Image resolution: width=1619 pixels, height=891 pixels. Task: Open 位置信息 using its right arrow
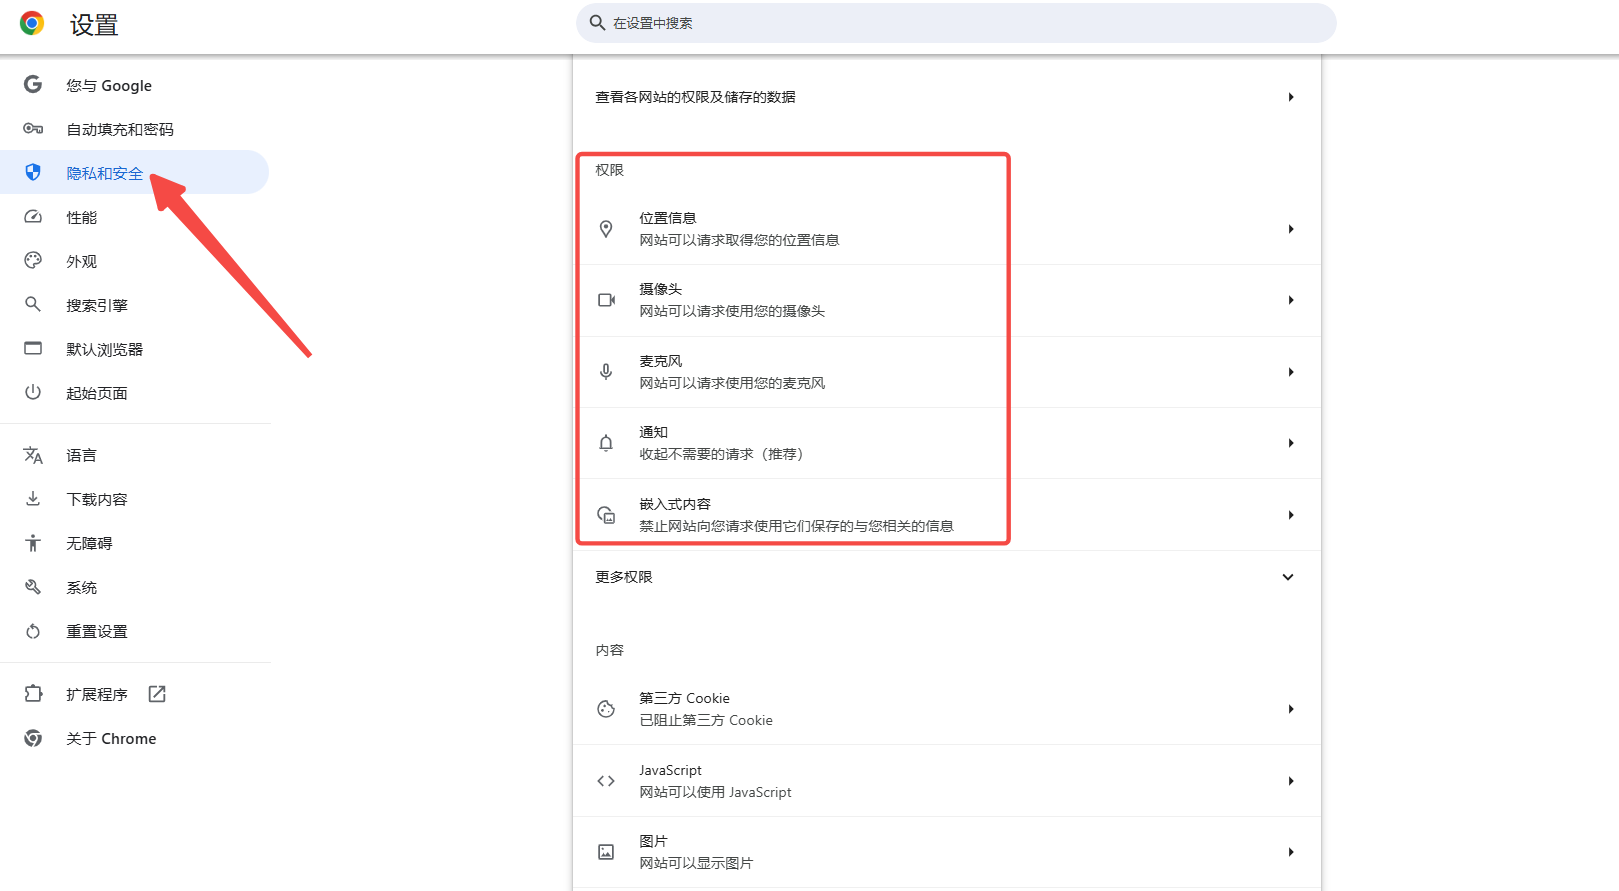[x=1291, y=229]
